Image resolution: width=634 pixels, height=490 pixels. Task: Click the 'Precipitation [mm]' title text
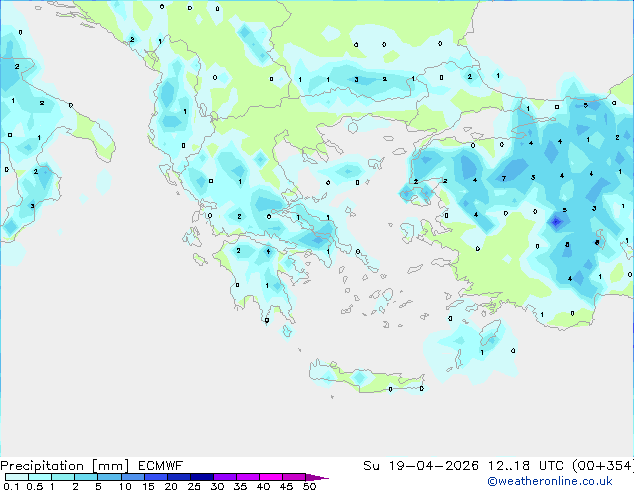click(65, 466)
